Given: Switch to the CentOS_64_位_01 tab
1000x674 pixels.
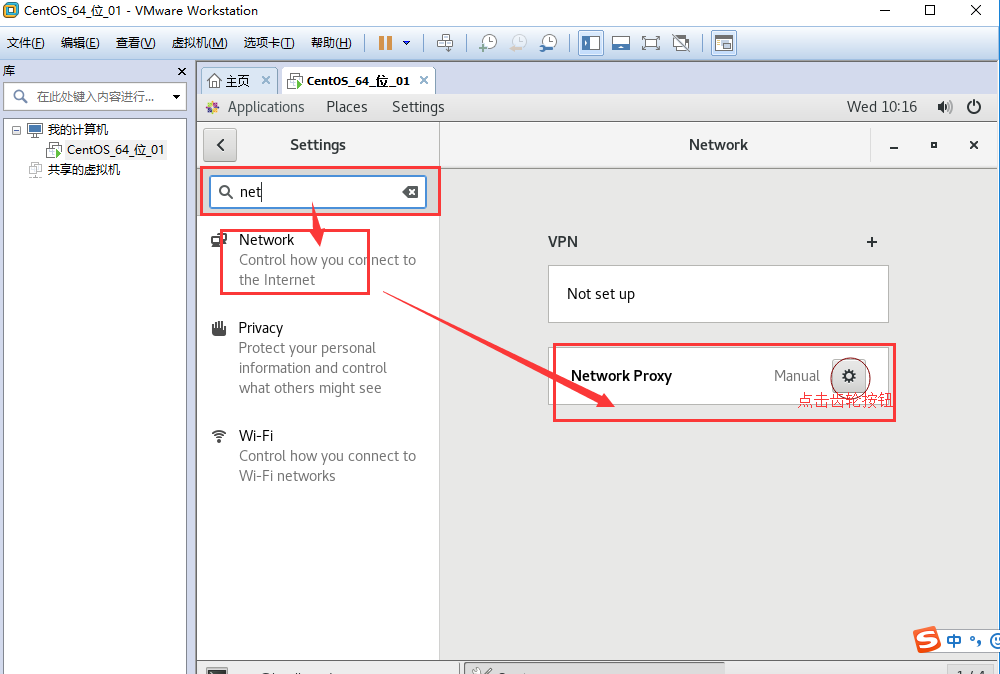Looking at the screenshot, I should 358,81.
